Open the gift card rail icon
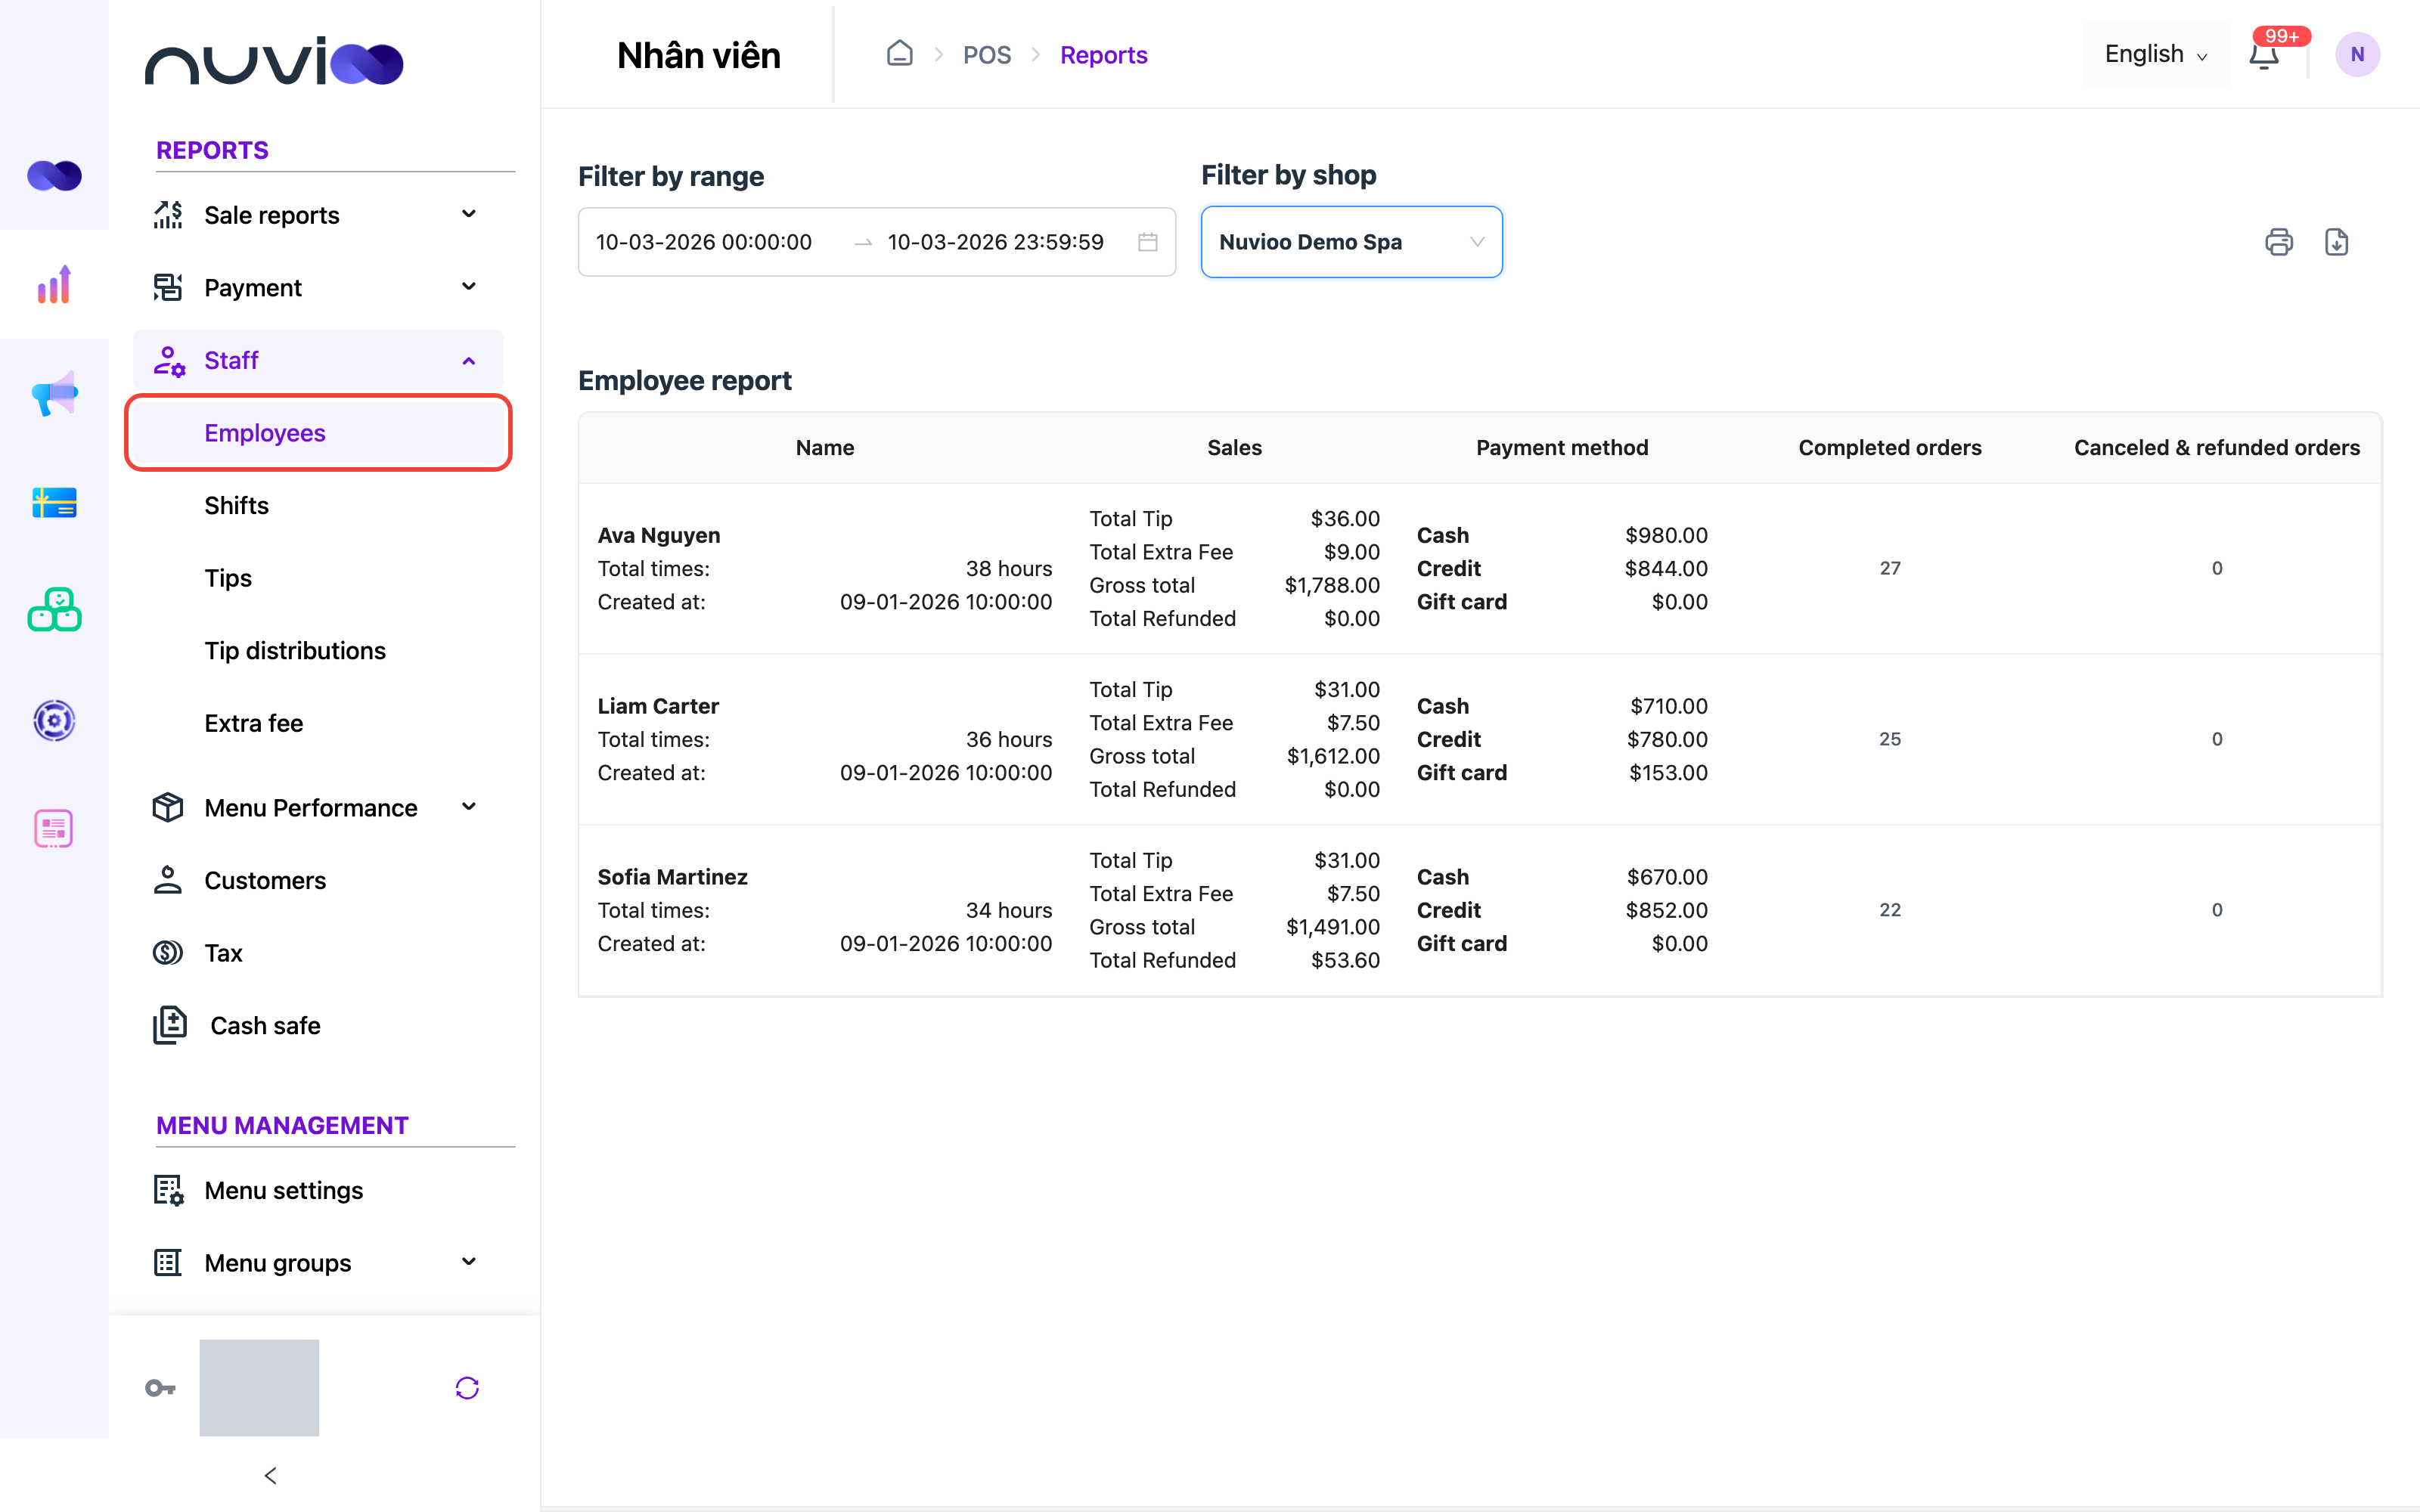This screenshot has height=1512, width=2420. tap(54, 502)
